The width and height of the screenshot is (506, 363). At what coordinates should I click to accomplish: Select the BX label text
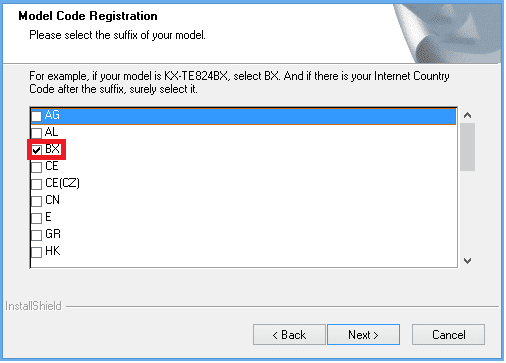point(52,149)
